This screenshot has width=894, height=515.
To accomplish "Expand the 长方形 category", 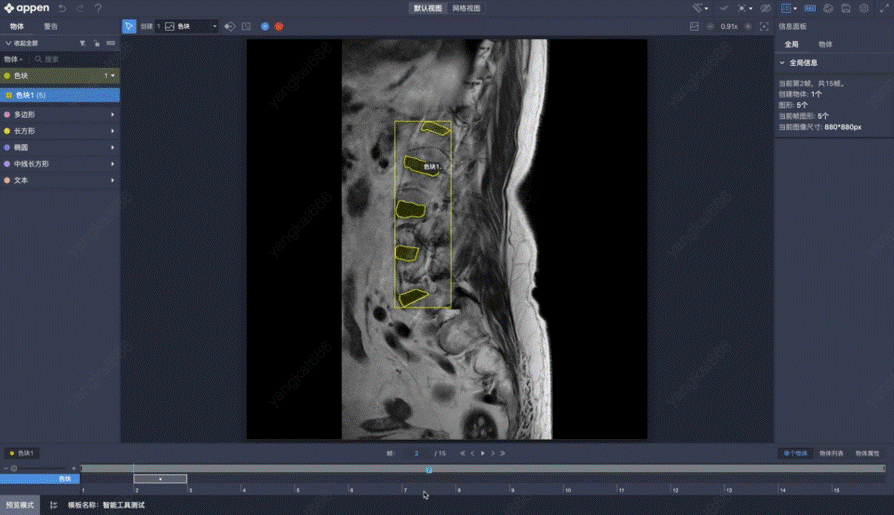I will click(112, 131).
